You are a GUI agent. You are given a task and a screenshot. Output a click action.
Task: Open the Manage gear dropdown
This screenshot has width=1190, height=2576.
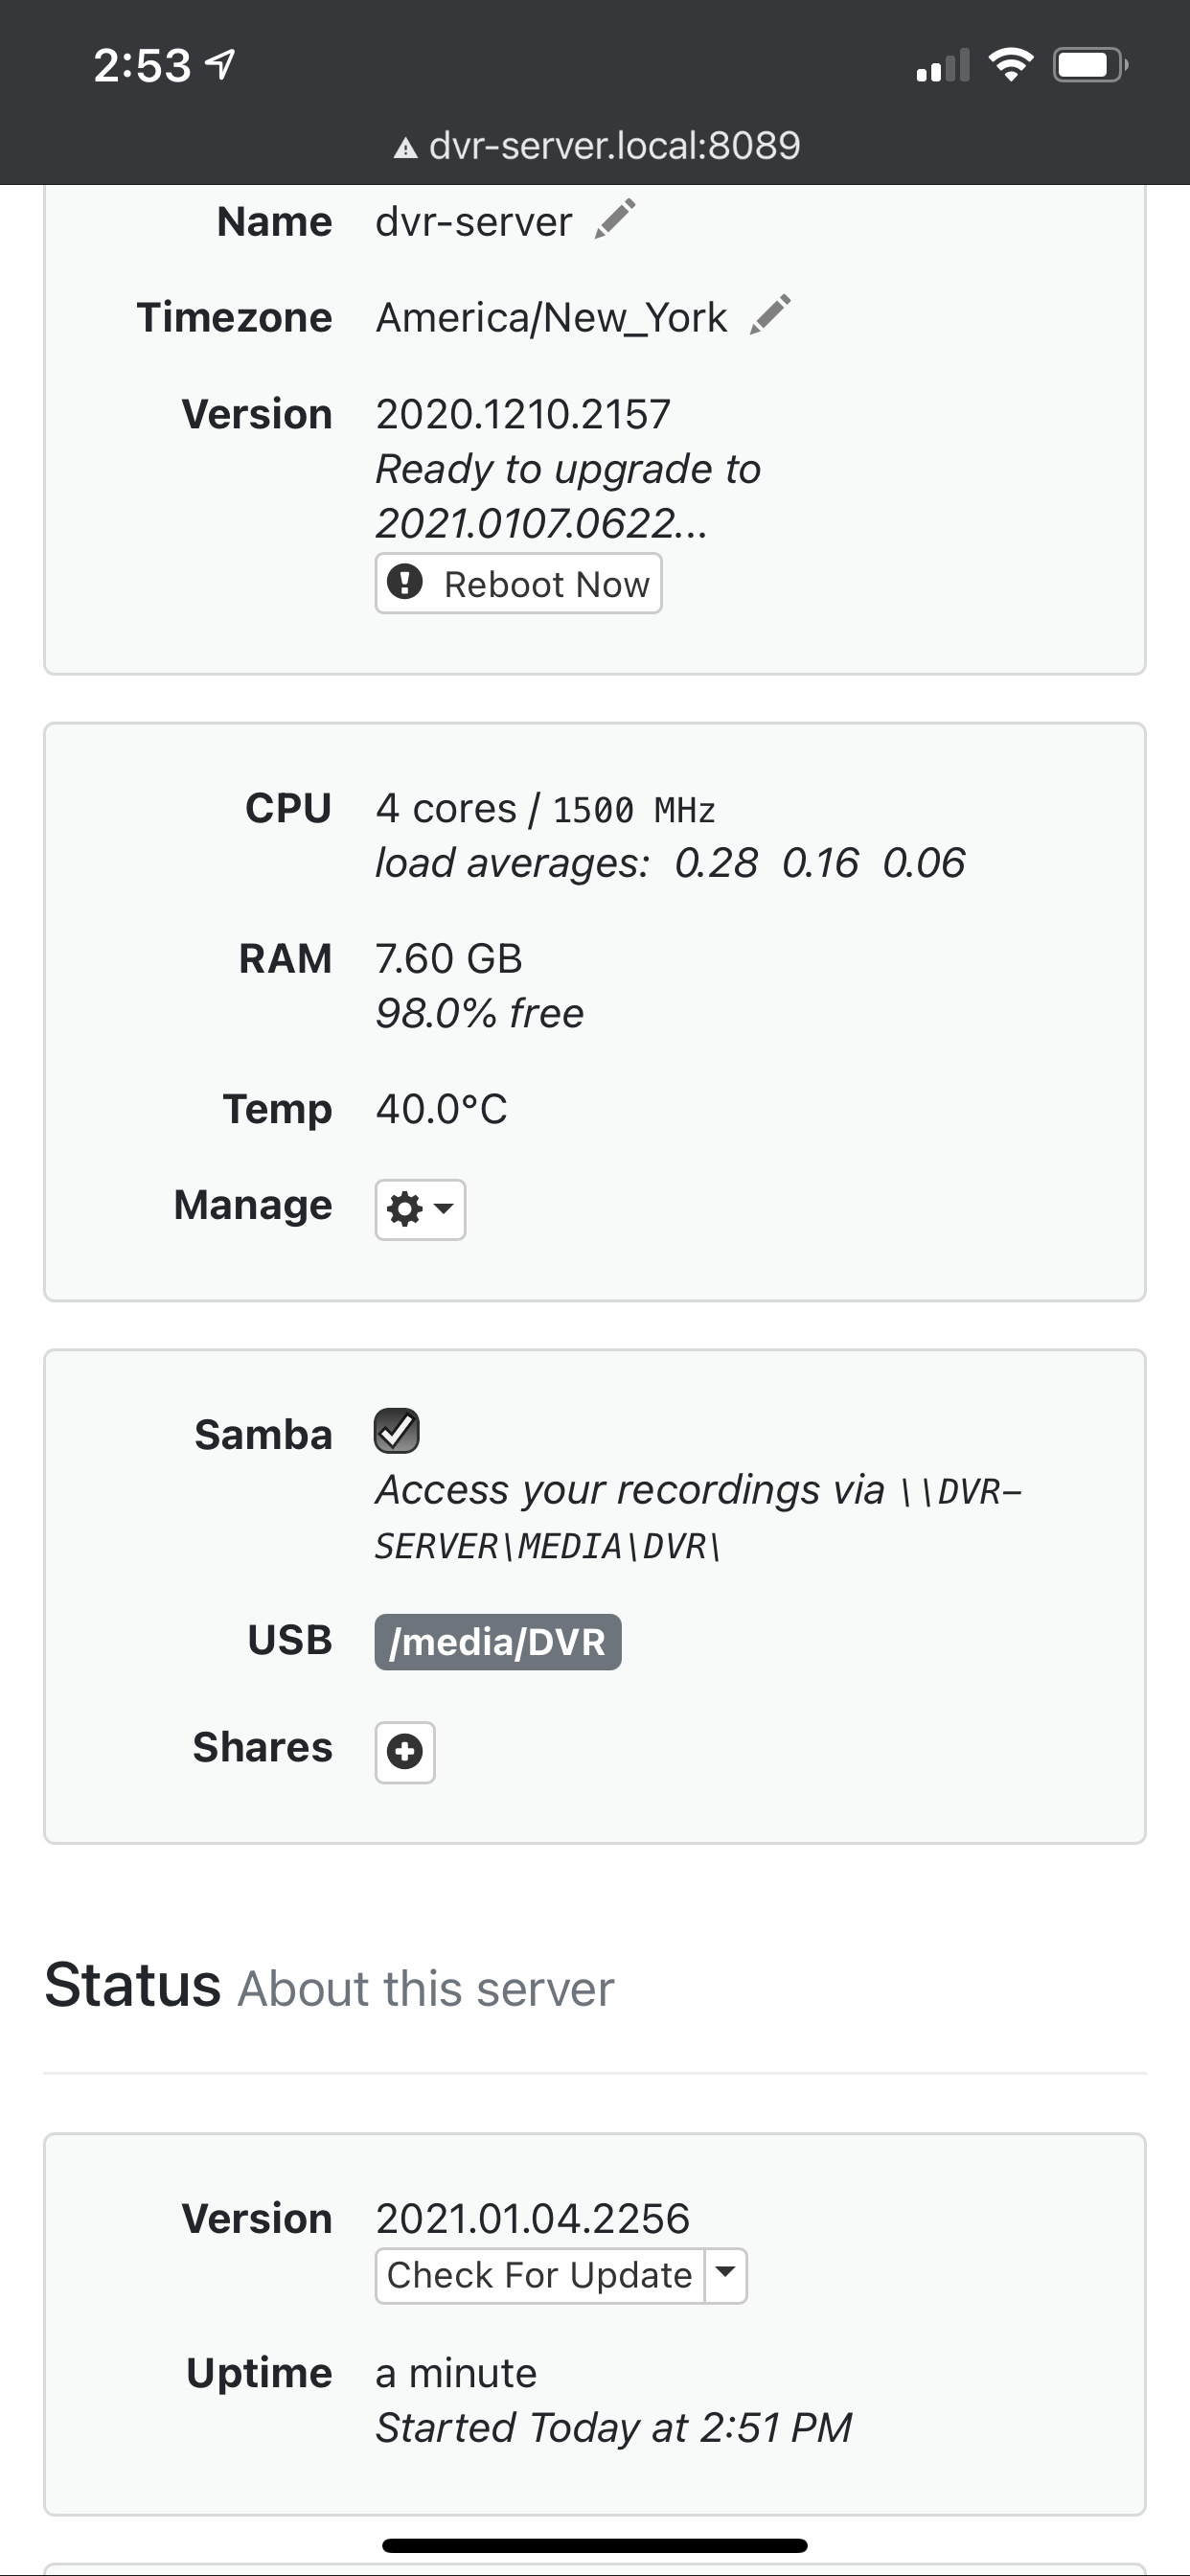[420, 1210]
